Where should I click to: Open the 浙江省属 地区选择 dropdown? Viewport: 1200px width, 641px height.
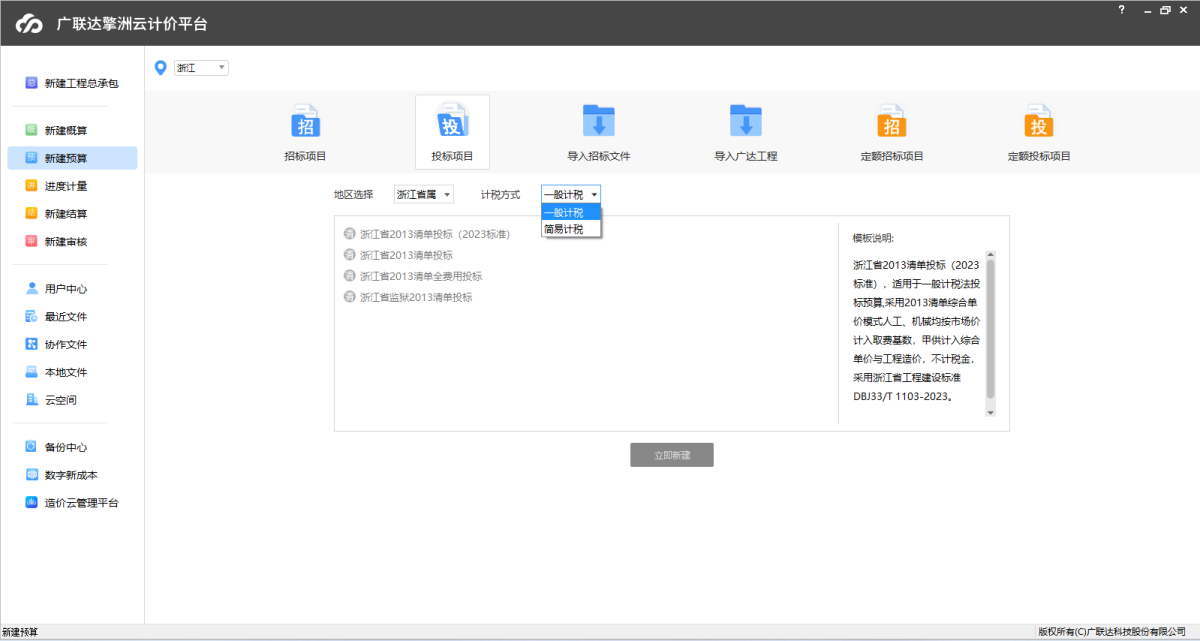[x=423, y=194]
